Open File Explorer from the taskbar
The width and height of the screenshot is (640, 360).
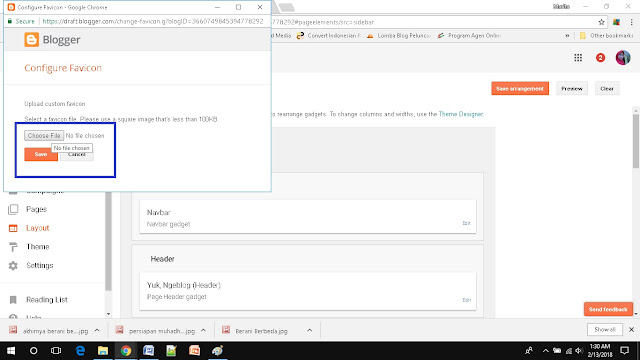(x=103, y=351)
